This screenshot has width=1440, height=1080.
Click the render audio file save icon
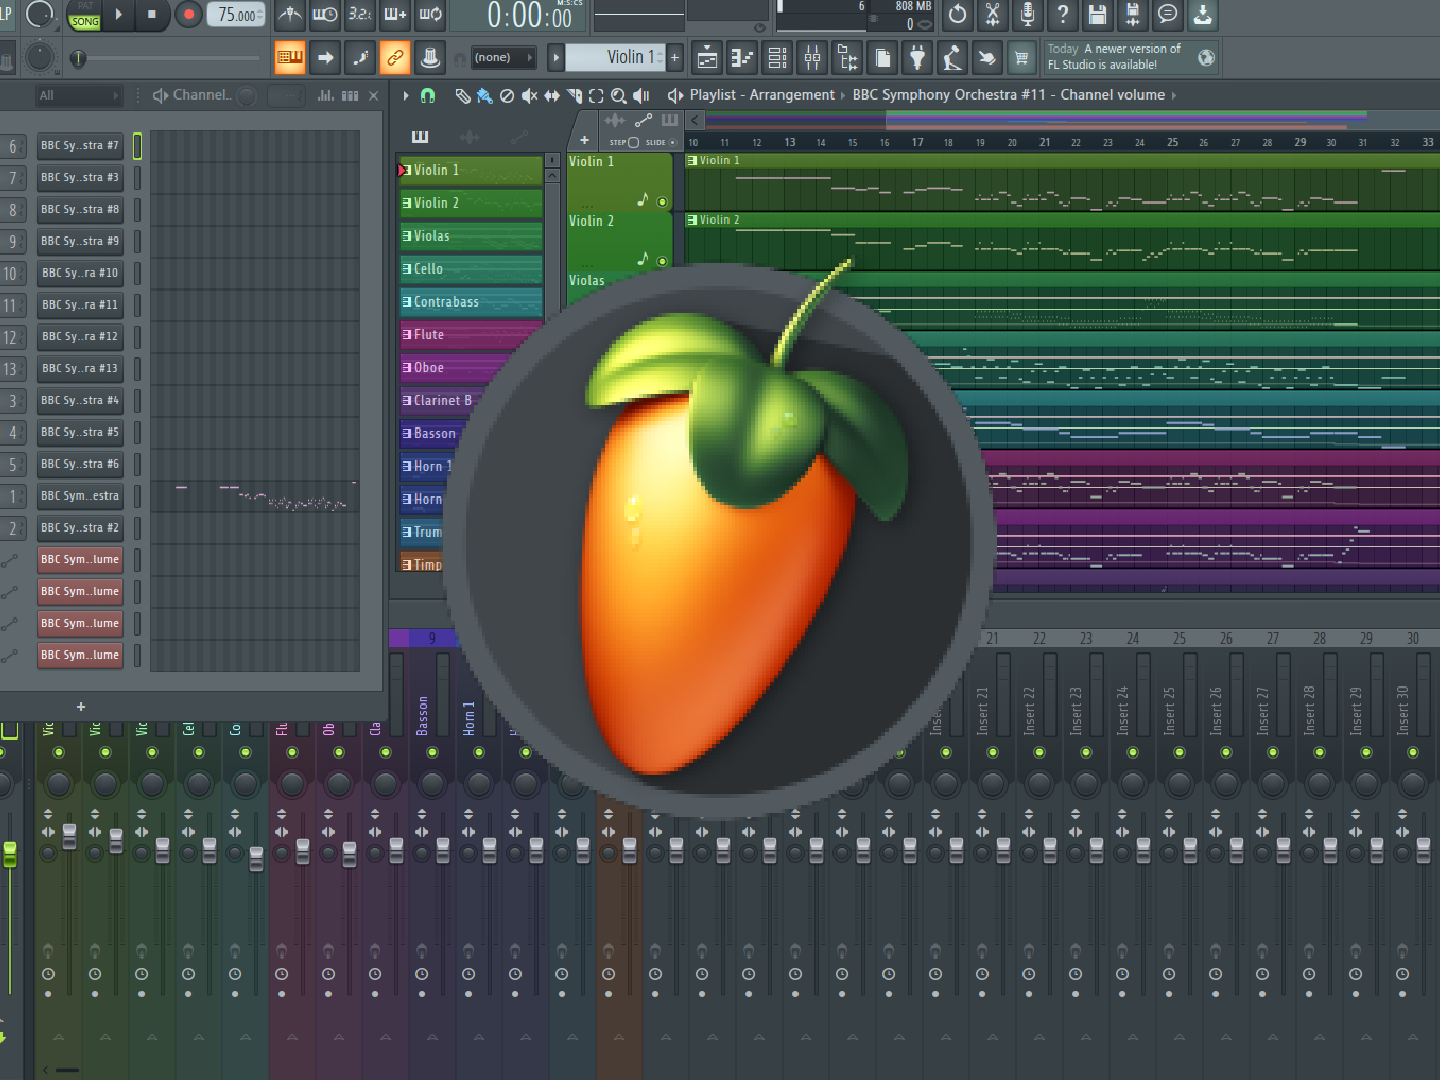click(x=1132, y=15)
